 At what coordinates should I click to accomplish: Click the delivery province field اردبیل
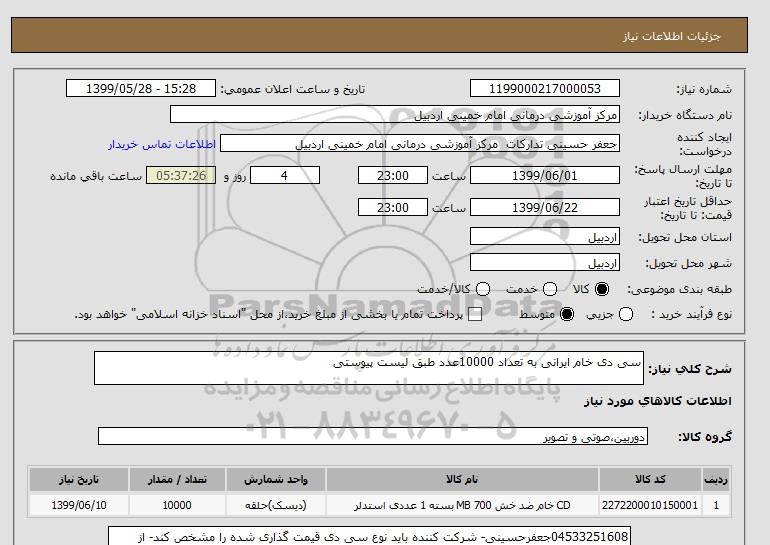(x=545, y=236)
